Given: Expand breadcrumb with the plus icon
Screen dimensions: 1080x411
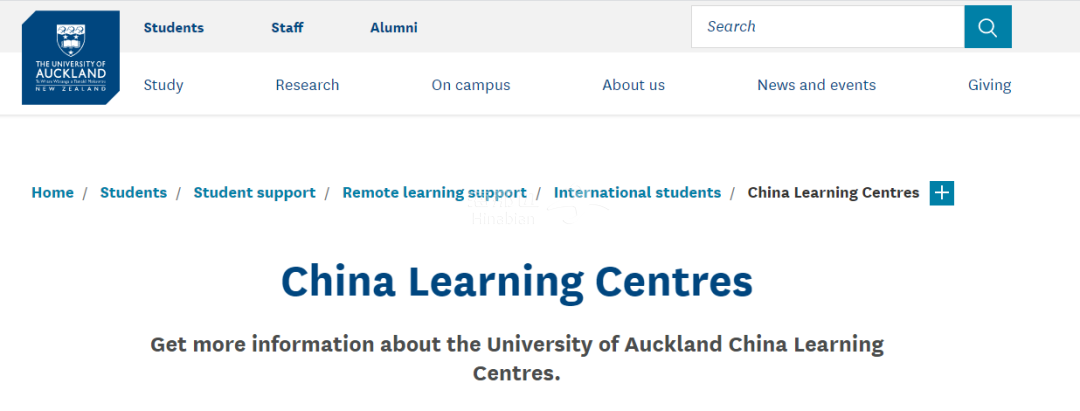Looking at the screenshot, I should [941, 193].
